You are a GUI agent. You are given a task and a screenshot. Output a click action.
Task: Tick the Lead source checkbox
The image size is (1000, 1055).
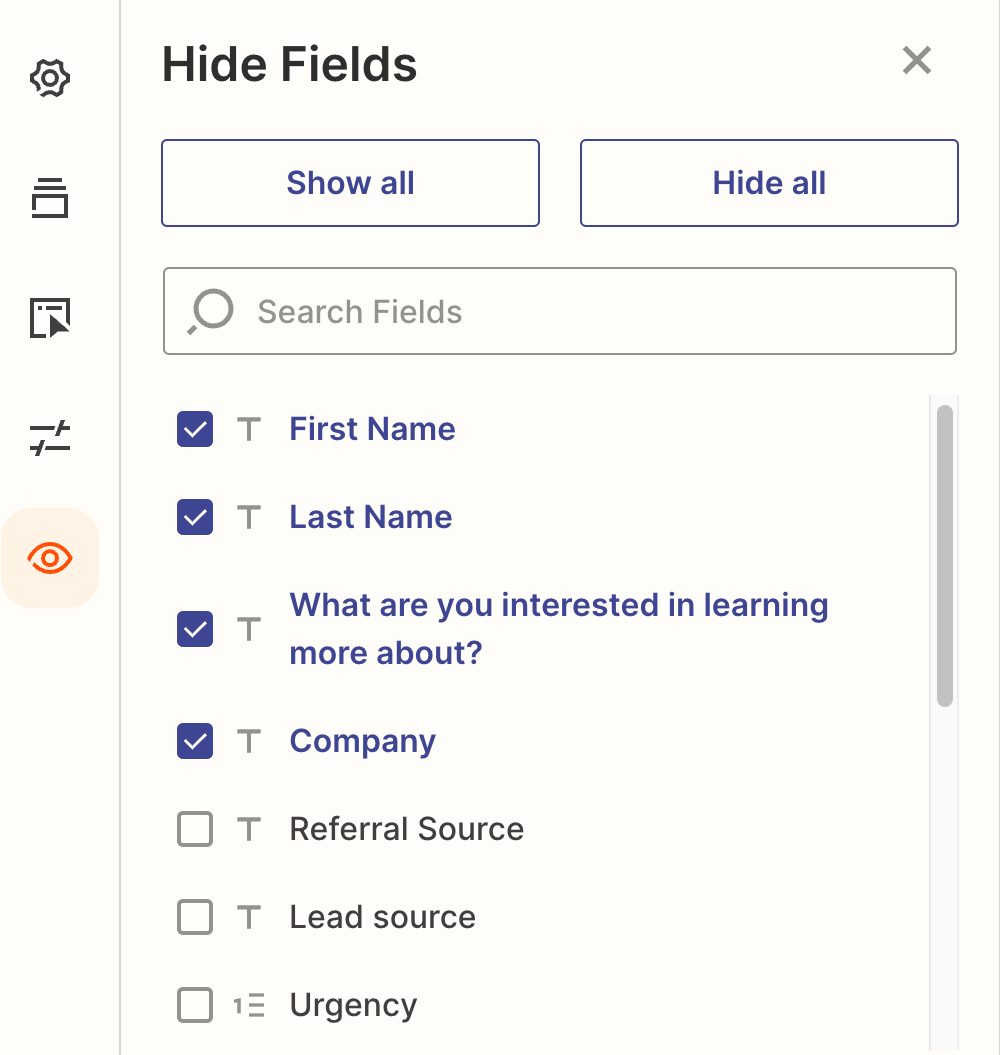pos(195,917)
